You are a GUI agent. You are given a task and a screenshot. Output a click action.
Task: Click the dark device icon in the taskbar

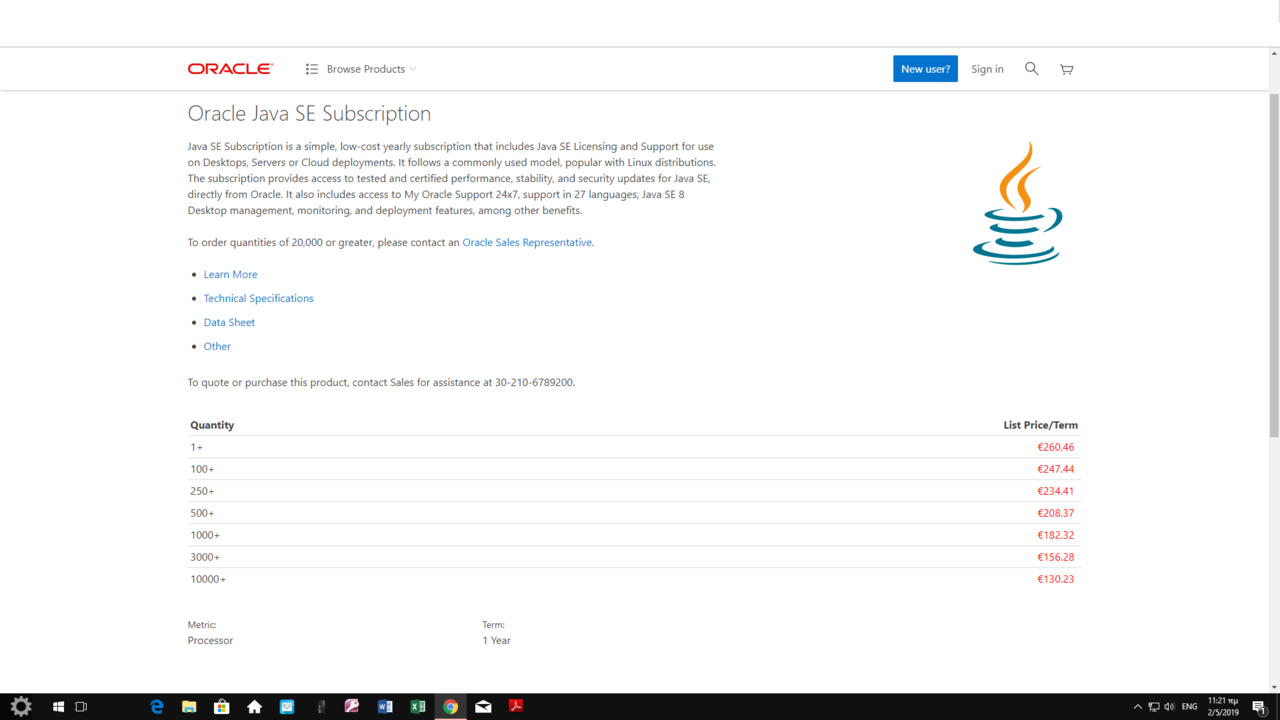pos(320,706)
